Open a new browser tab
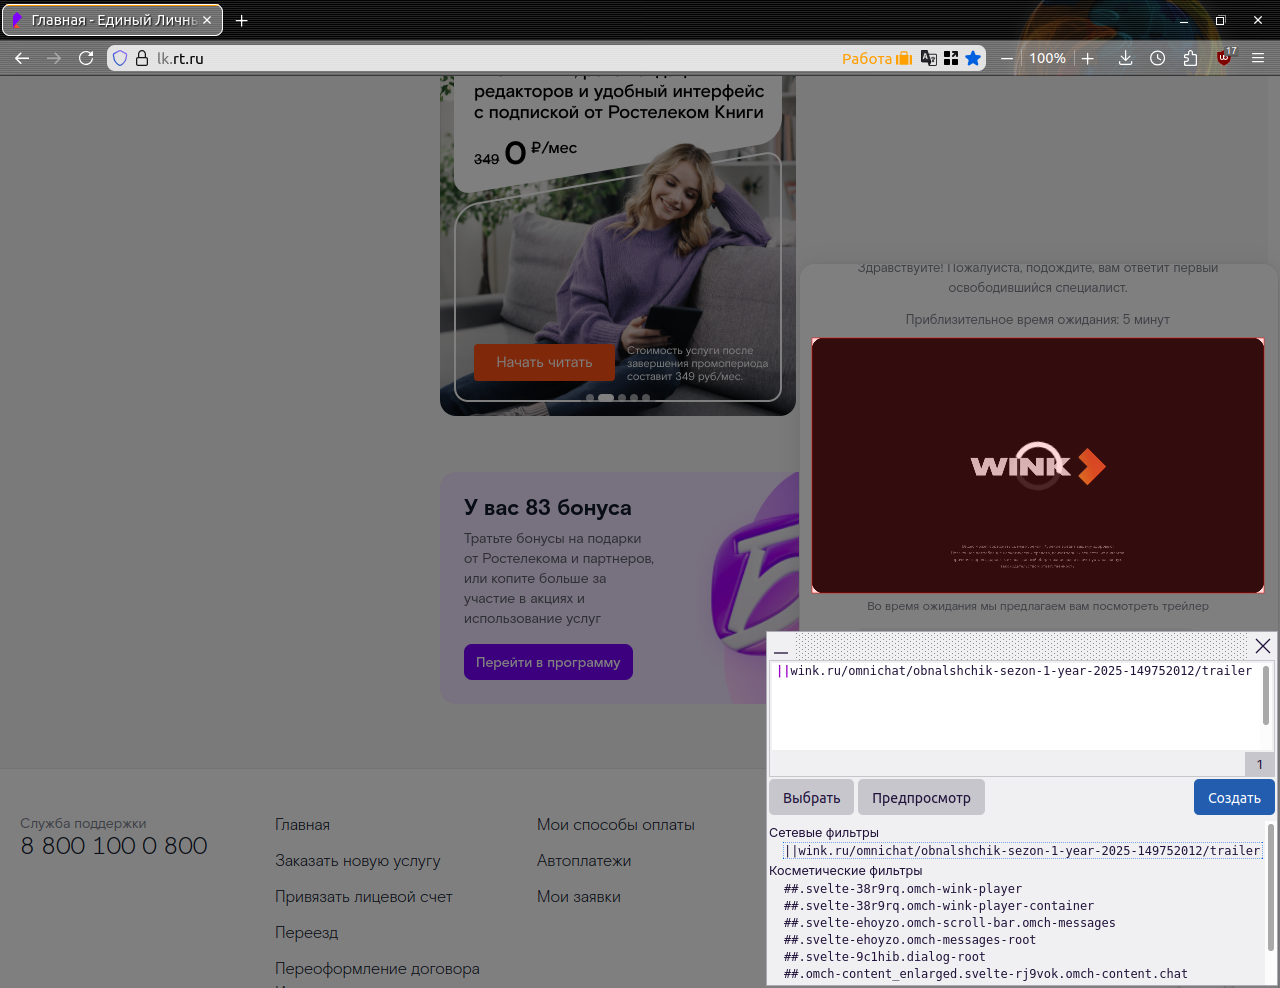The height and width of the screenshot is (988, 1280). (x=242, y=20)
